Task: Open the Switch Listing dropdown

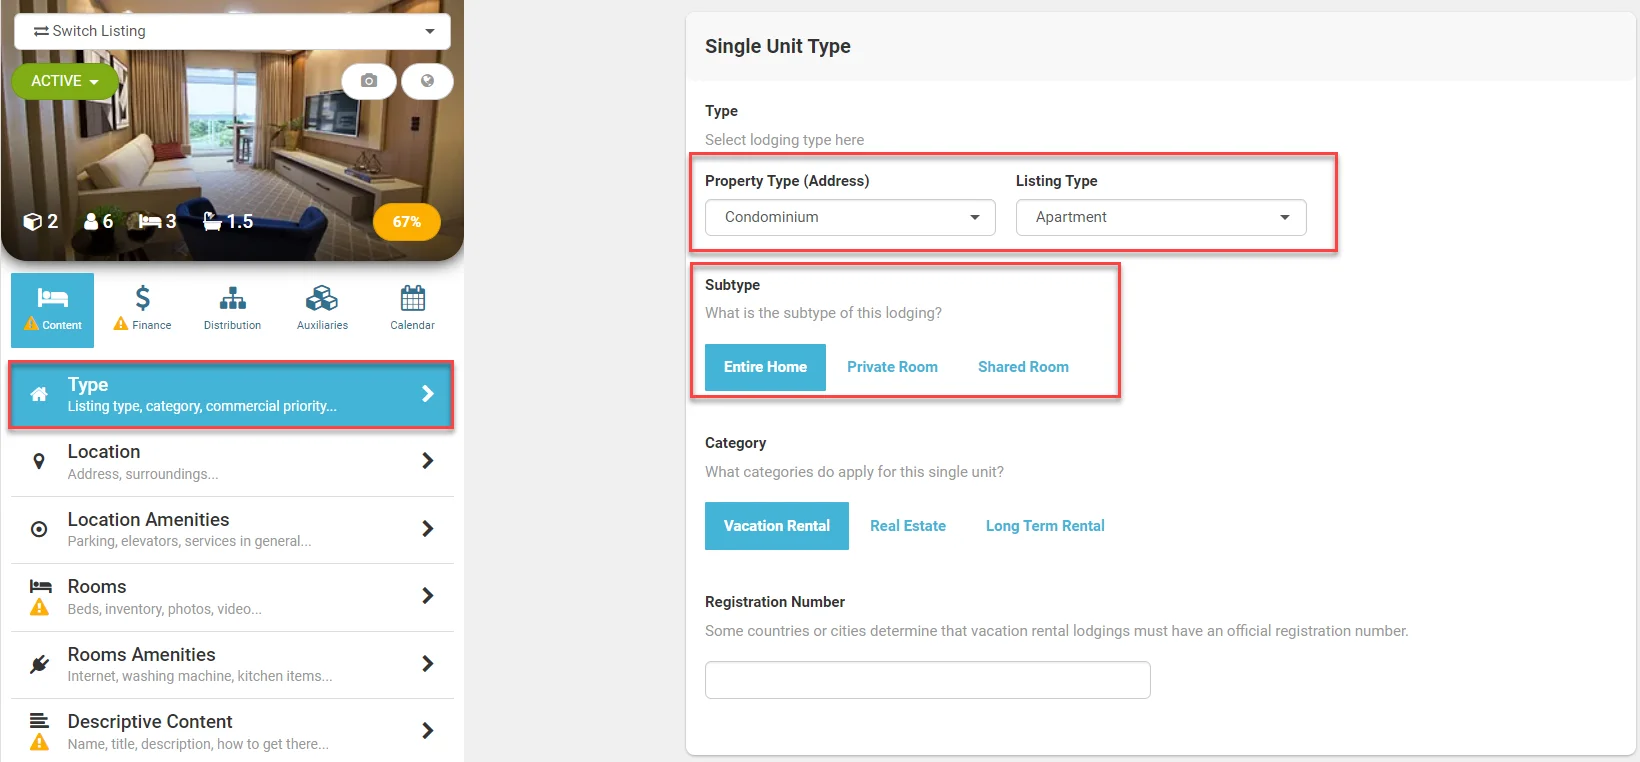Action: click(232, 31)
